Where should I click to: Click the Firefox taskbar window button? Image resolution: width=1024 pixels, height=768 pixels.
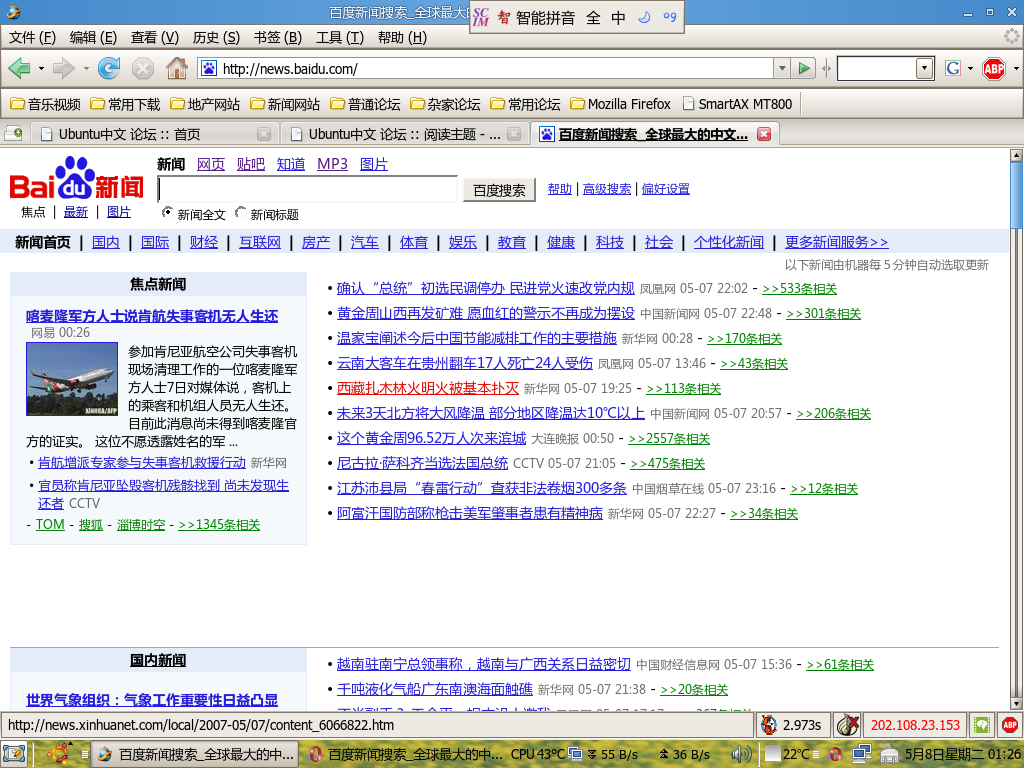pyautogui.click(x=195, y=754)
